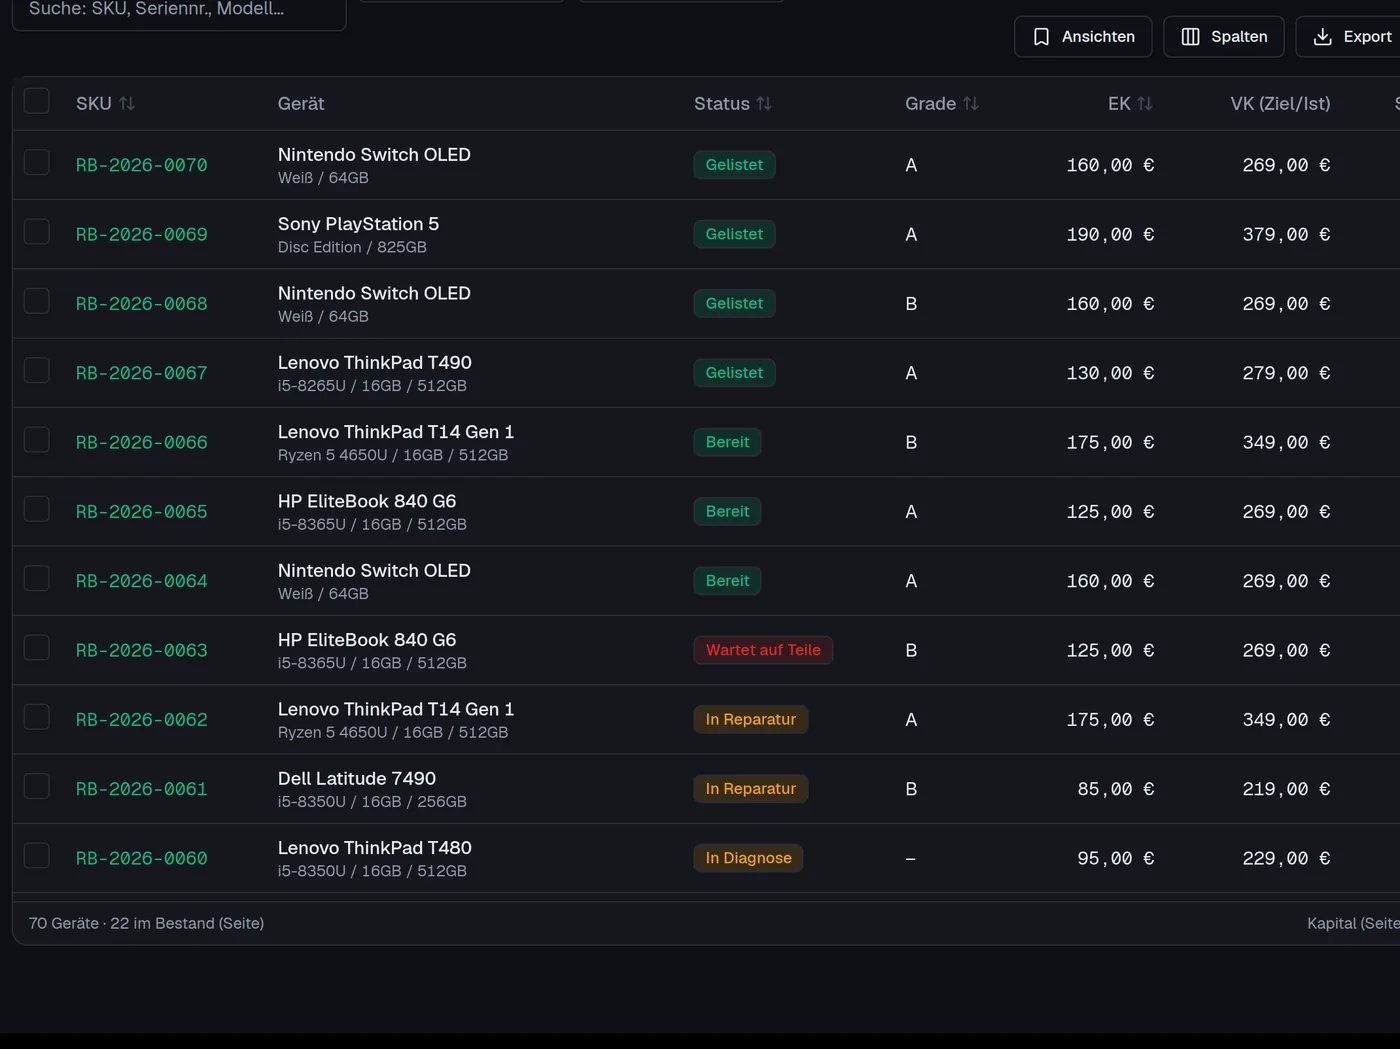Image resolution: width=1400 pixels, height=1049 pixels.
Task: Open SKU link RB-2026-0069
Action: [142, 234]
